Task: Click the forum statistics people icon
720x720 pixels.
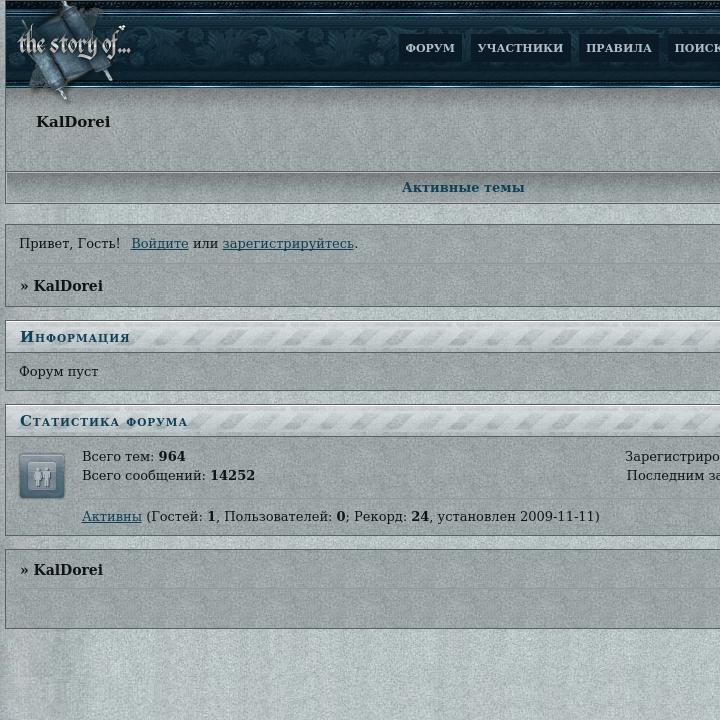Action: coord(42,476)
